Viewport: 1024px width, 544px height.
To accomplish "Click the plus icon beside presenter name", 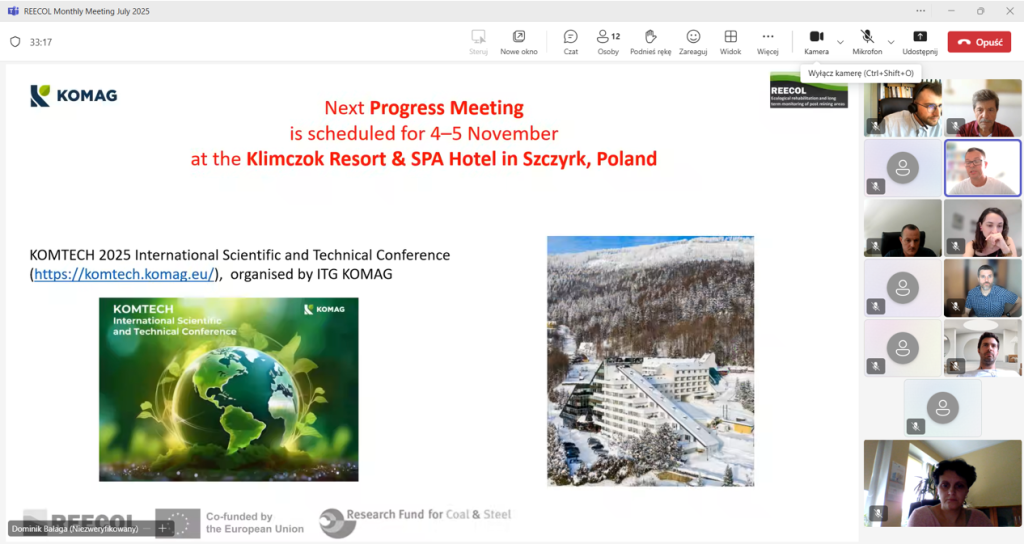I will point(163,528).
